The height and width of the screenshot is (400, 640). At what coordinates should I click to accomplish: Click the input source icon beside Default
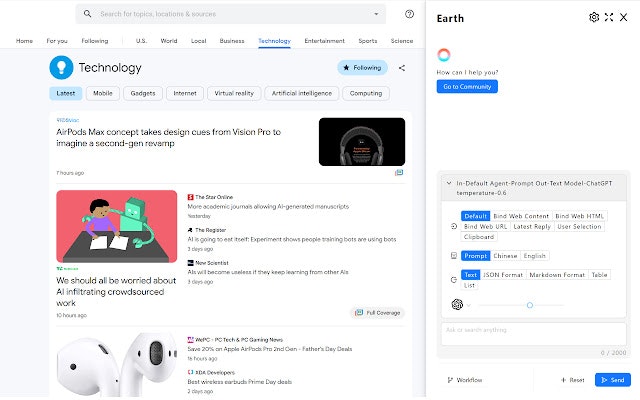click(454, 226)
